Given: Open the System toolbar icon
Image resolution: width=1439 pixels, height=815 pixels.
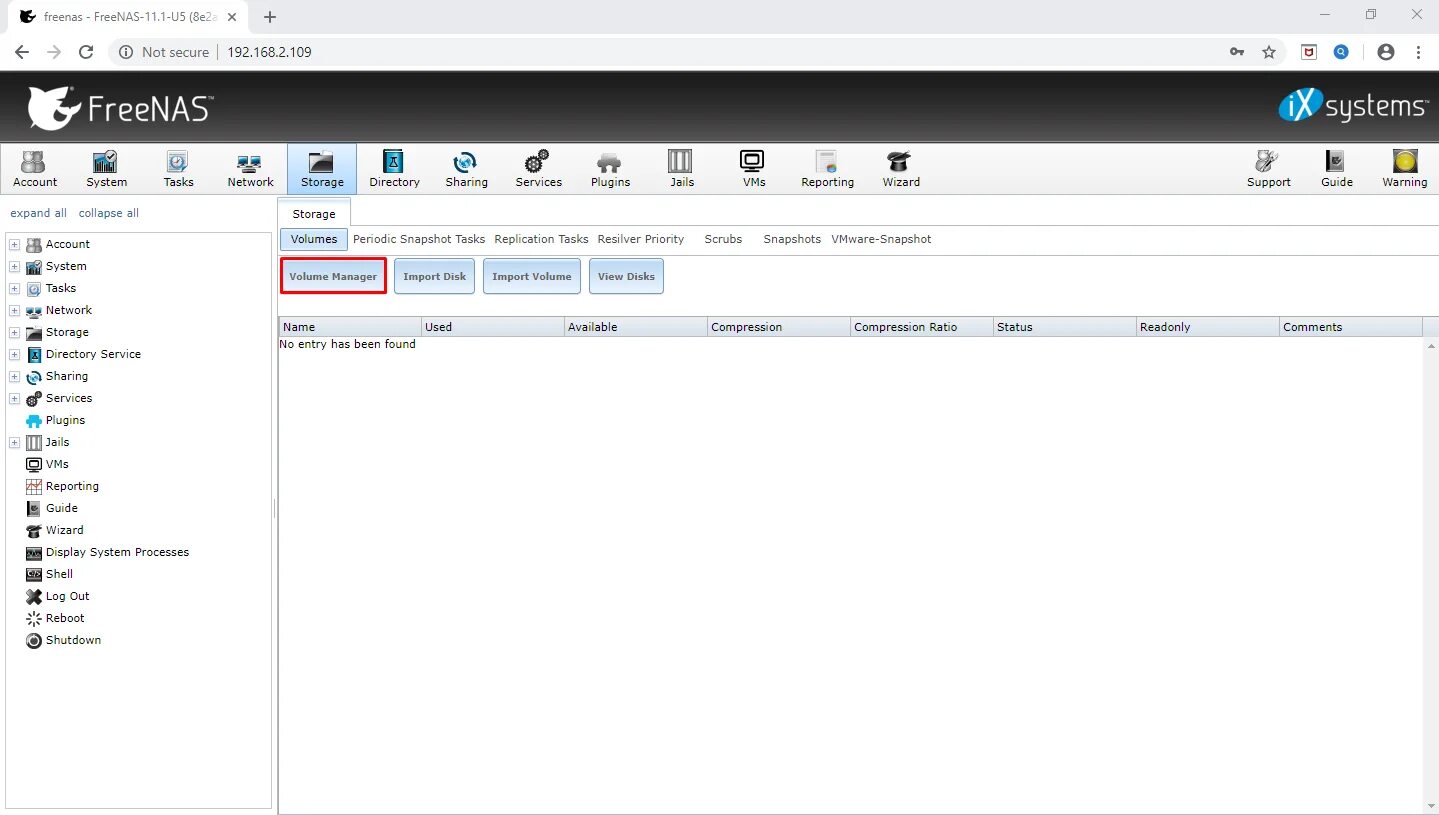Looking at the screenshot, I should [106, 168].
